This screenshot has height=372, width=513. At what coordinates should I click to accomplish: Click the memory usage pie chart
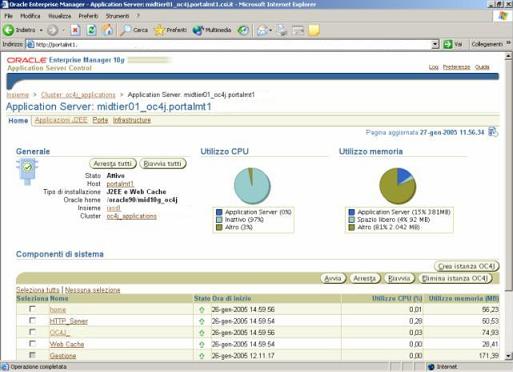click(398, 186)
